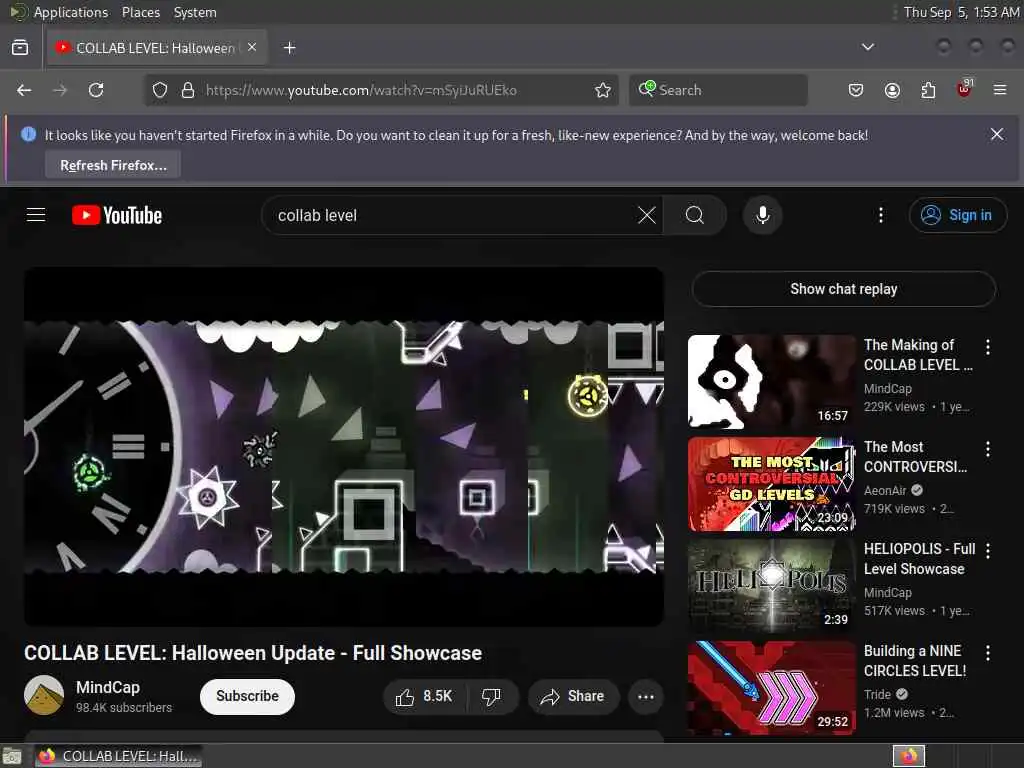Open tracking protection shield icon
The height and width of the screenshot is (768, 1024).
coord(160,90)
